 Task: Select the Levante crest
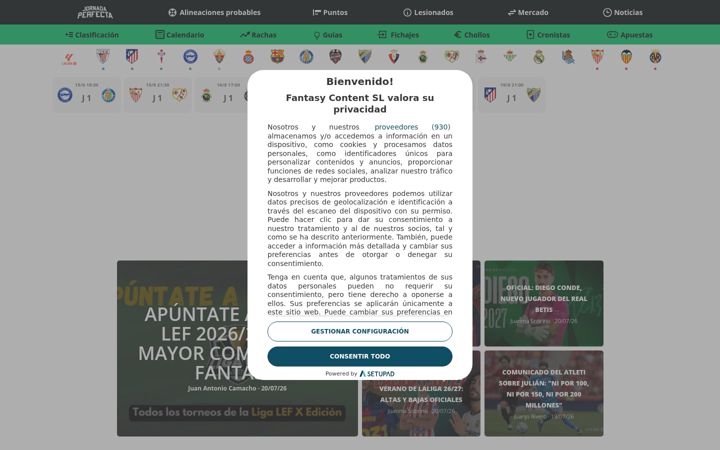[x=336, y=56]
